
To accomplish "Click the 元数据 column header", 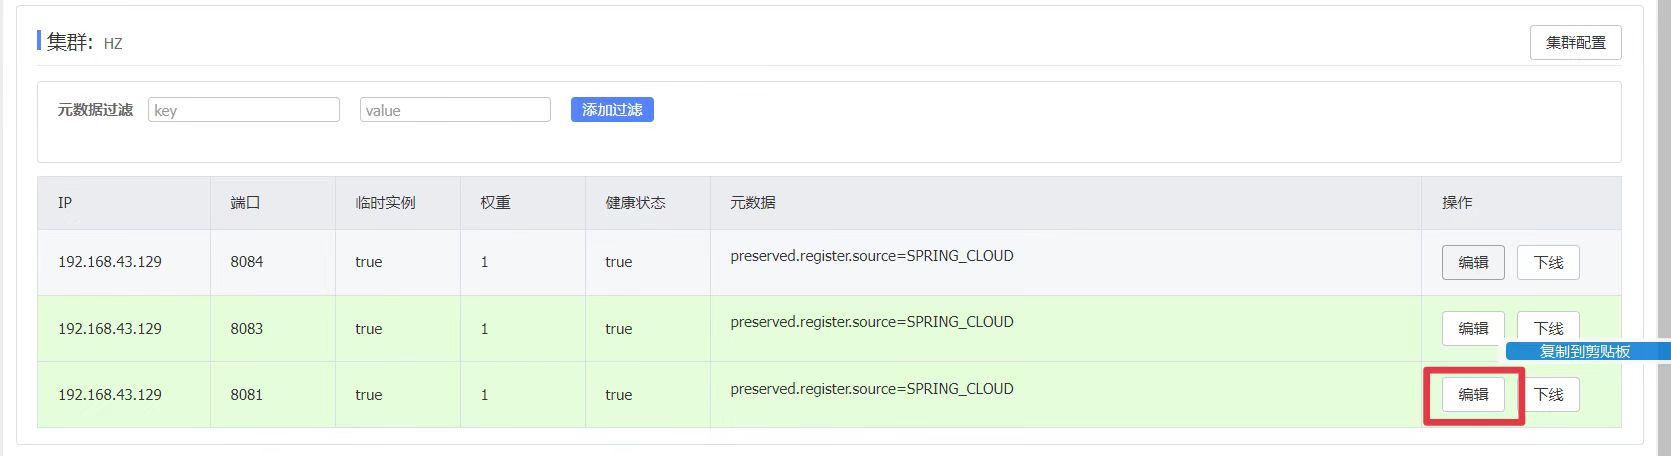I will click(x=753, y=203).
